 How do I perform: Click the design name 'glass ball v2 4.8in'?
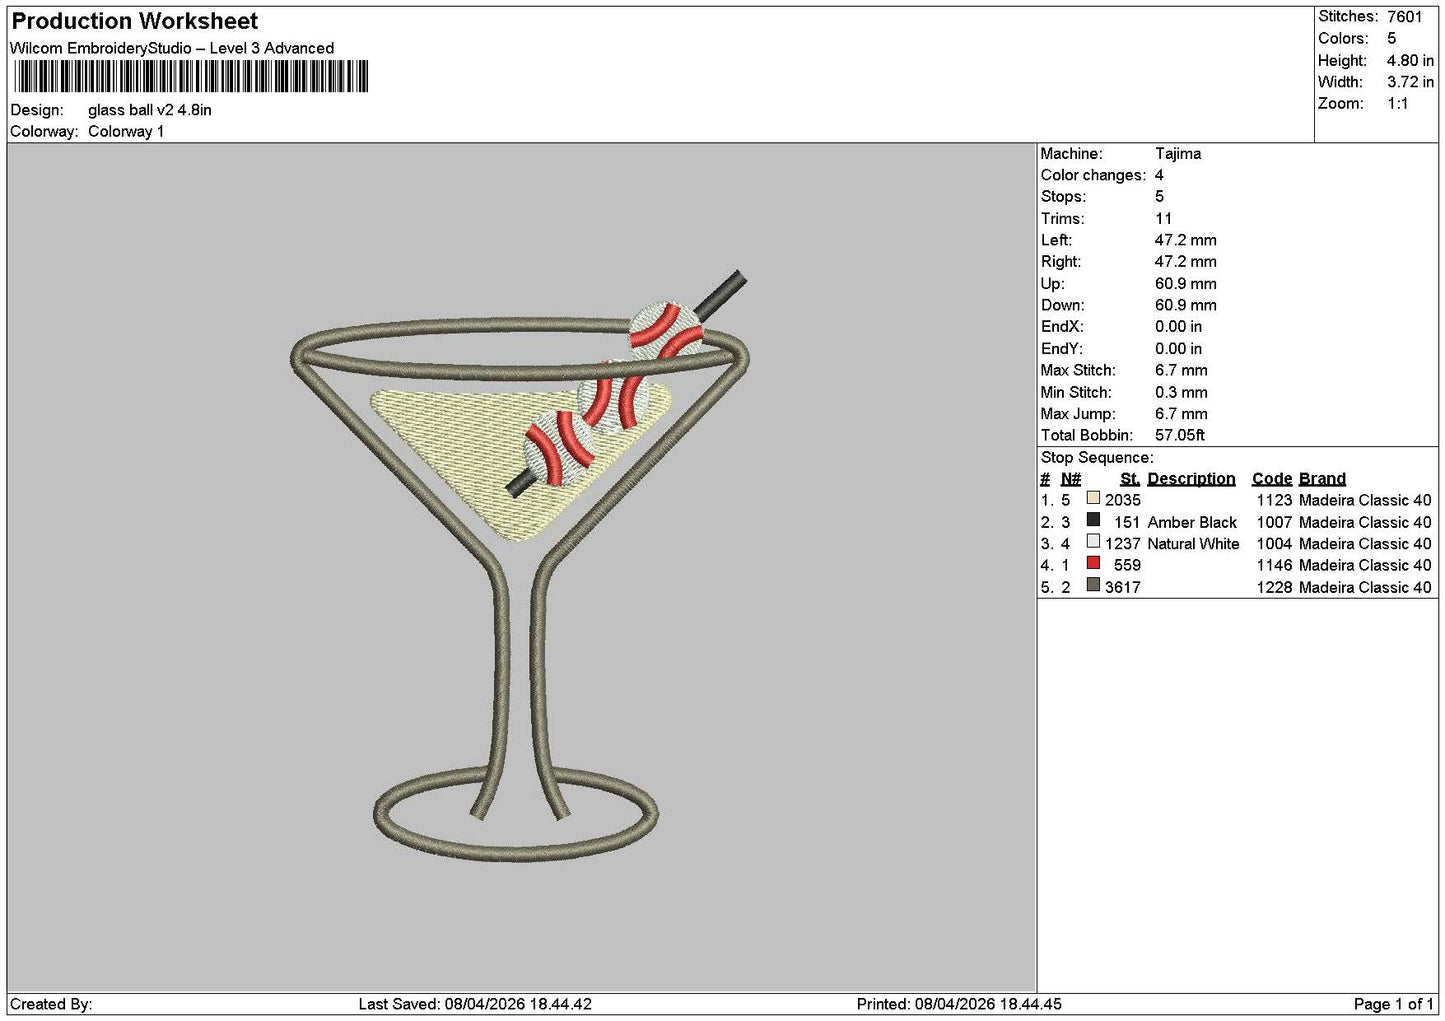(x=150, y=110)
